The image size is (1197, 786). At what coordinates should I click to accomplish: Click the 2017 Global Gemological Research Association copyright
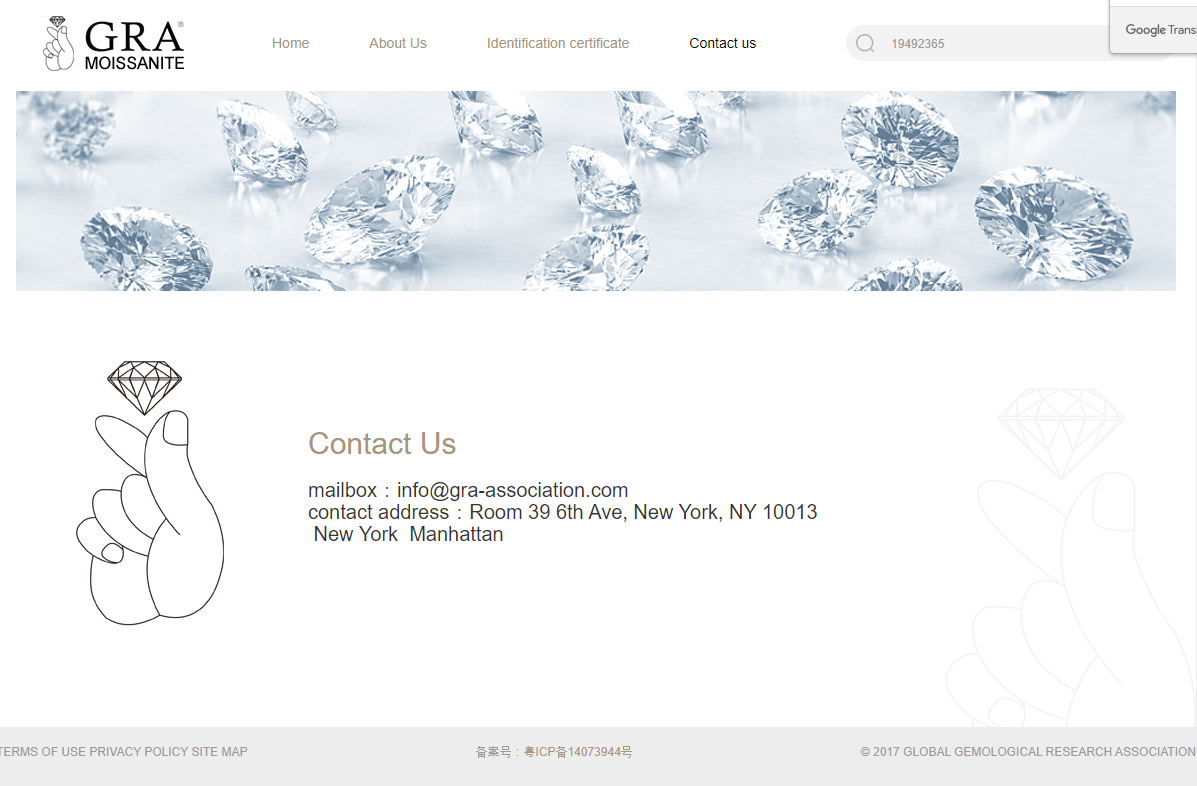(1028, 752)
